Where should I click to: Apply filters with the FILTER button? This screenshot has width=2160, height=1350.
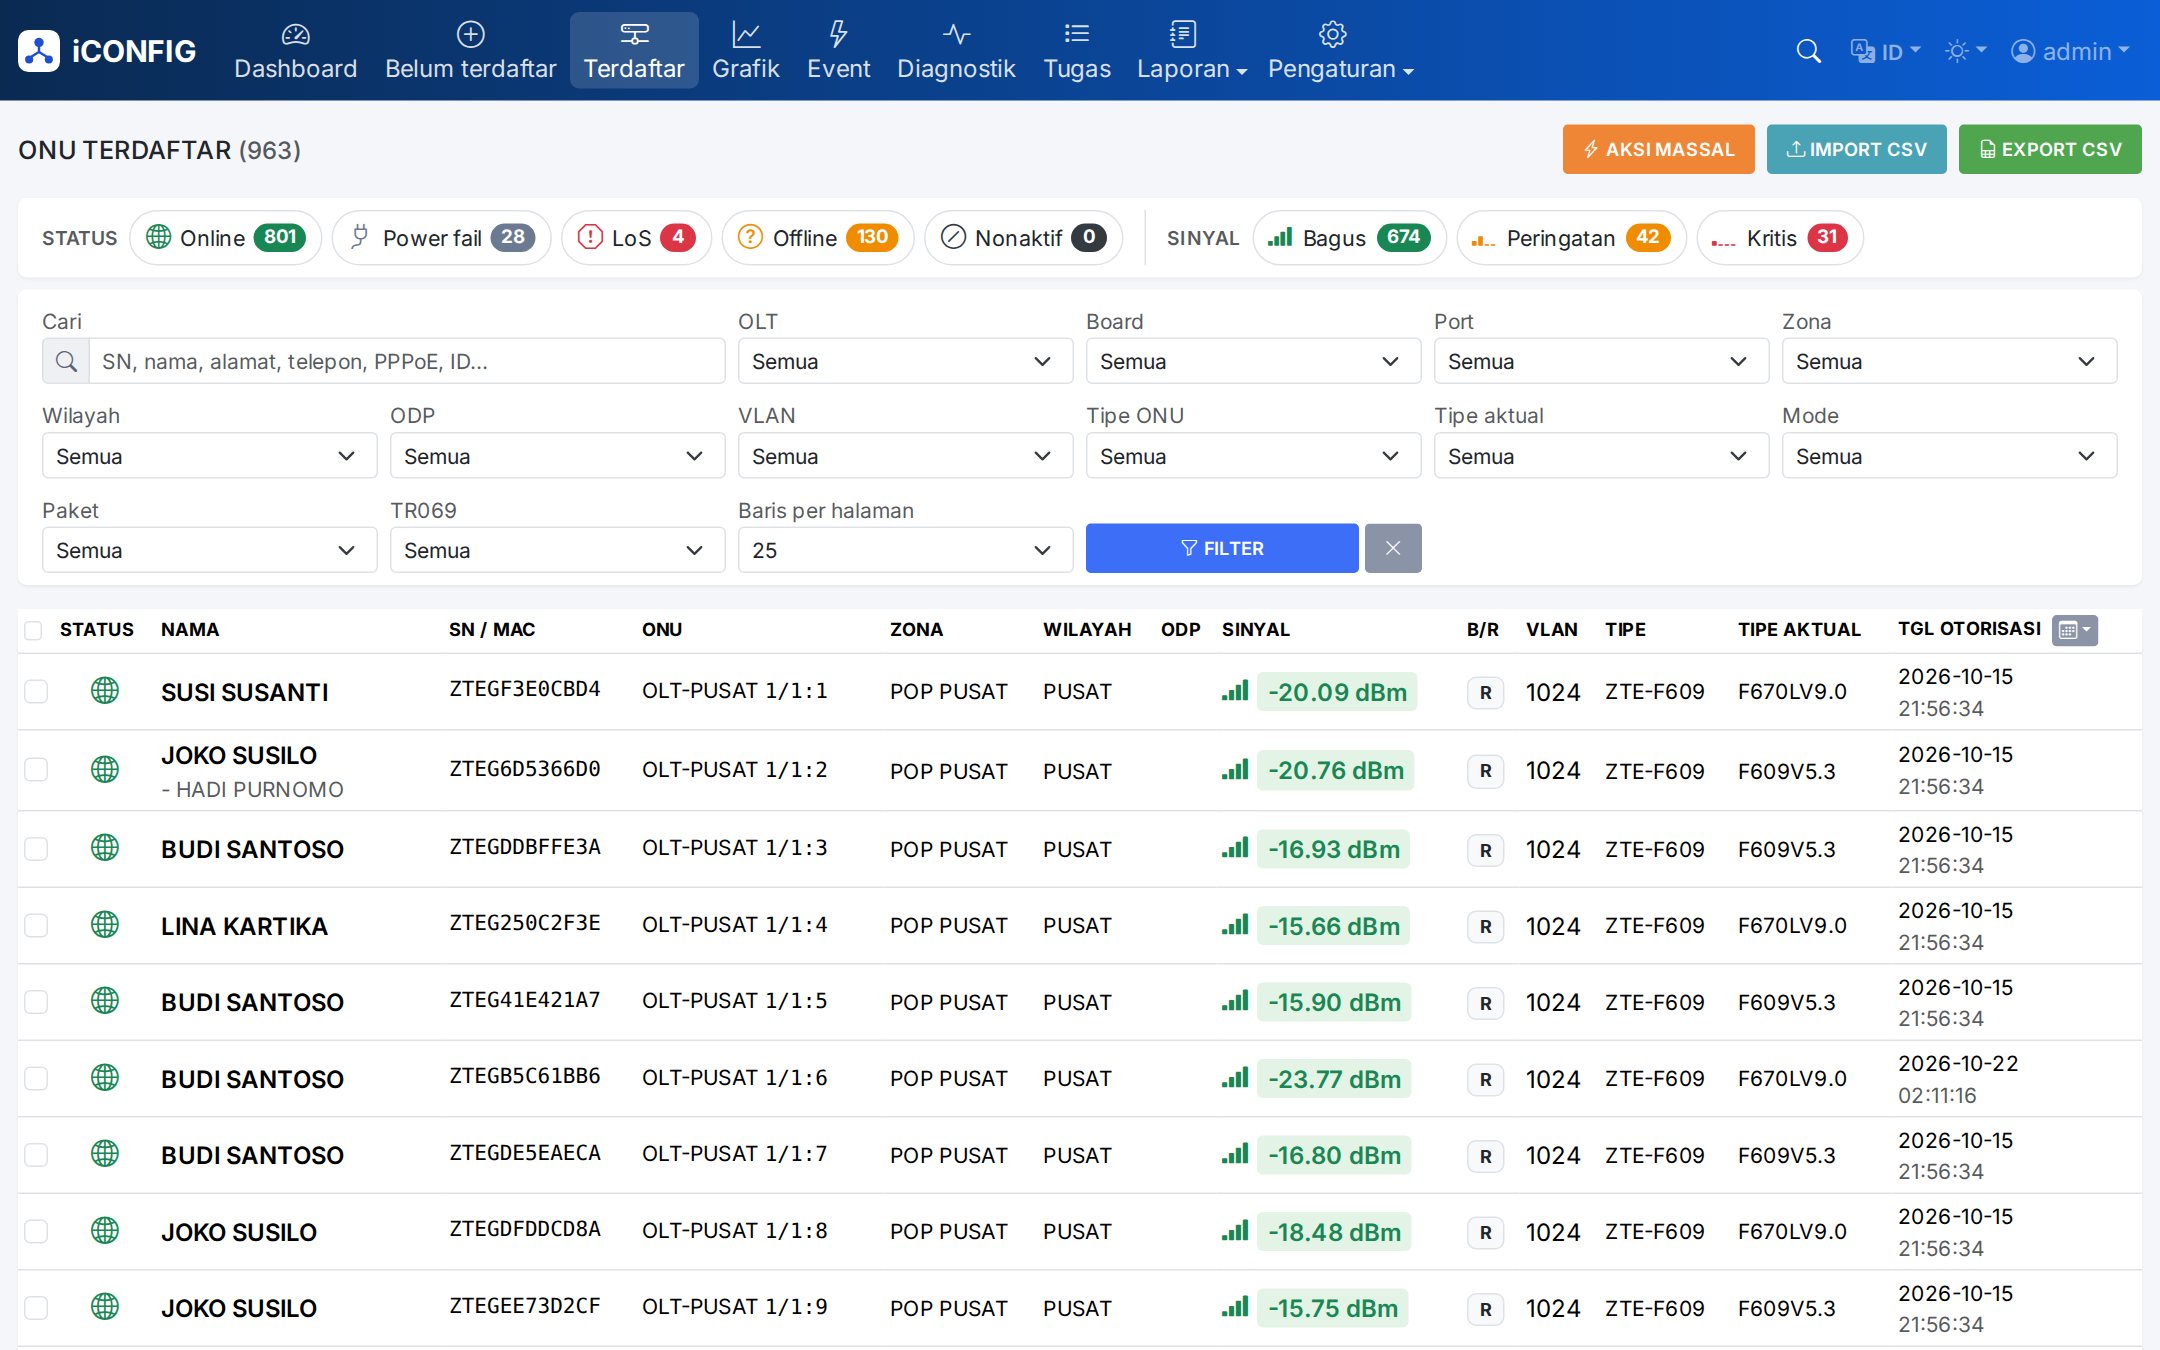(1221, 548)
